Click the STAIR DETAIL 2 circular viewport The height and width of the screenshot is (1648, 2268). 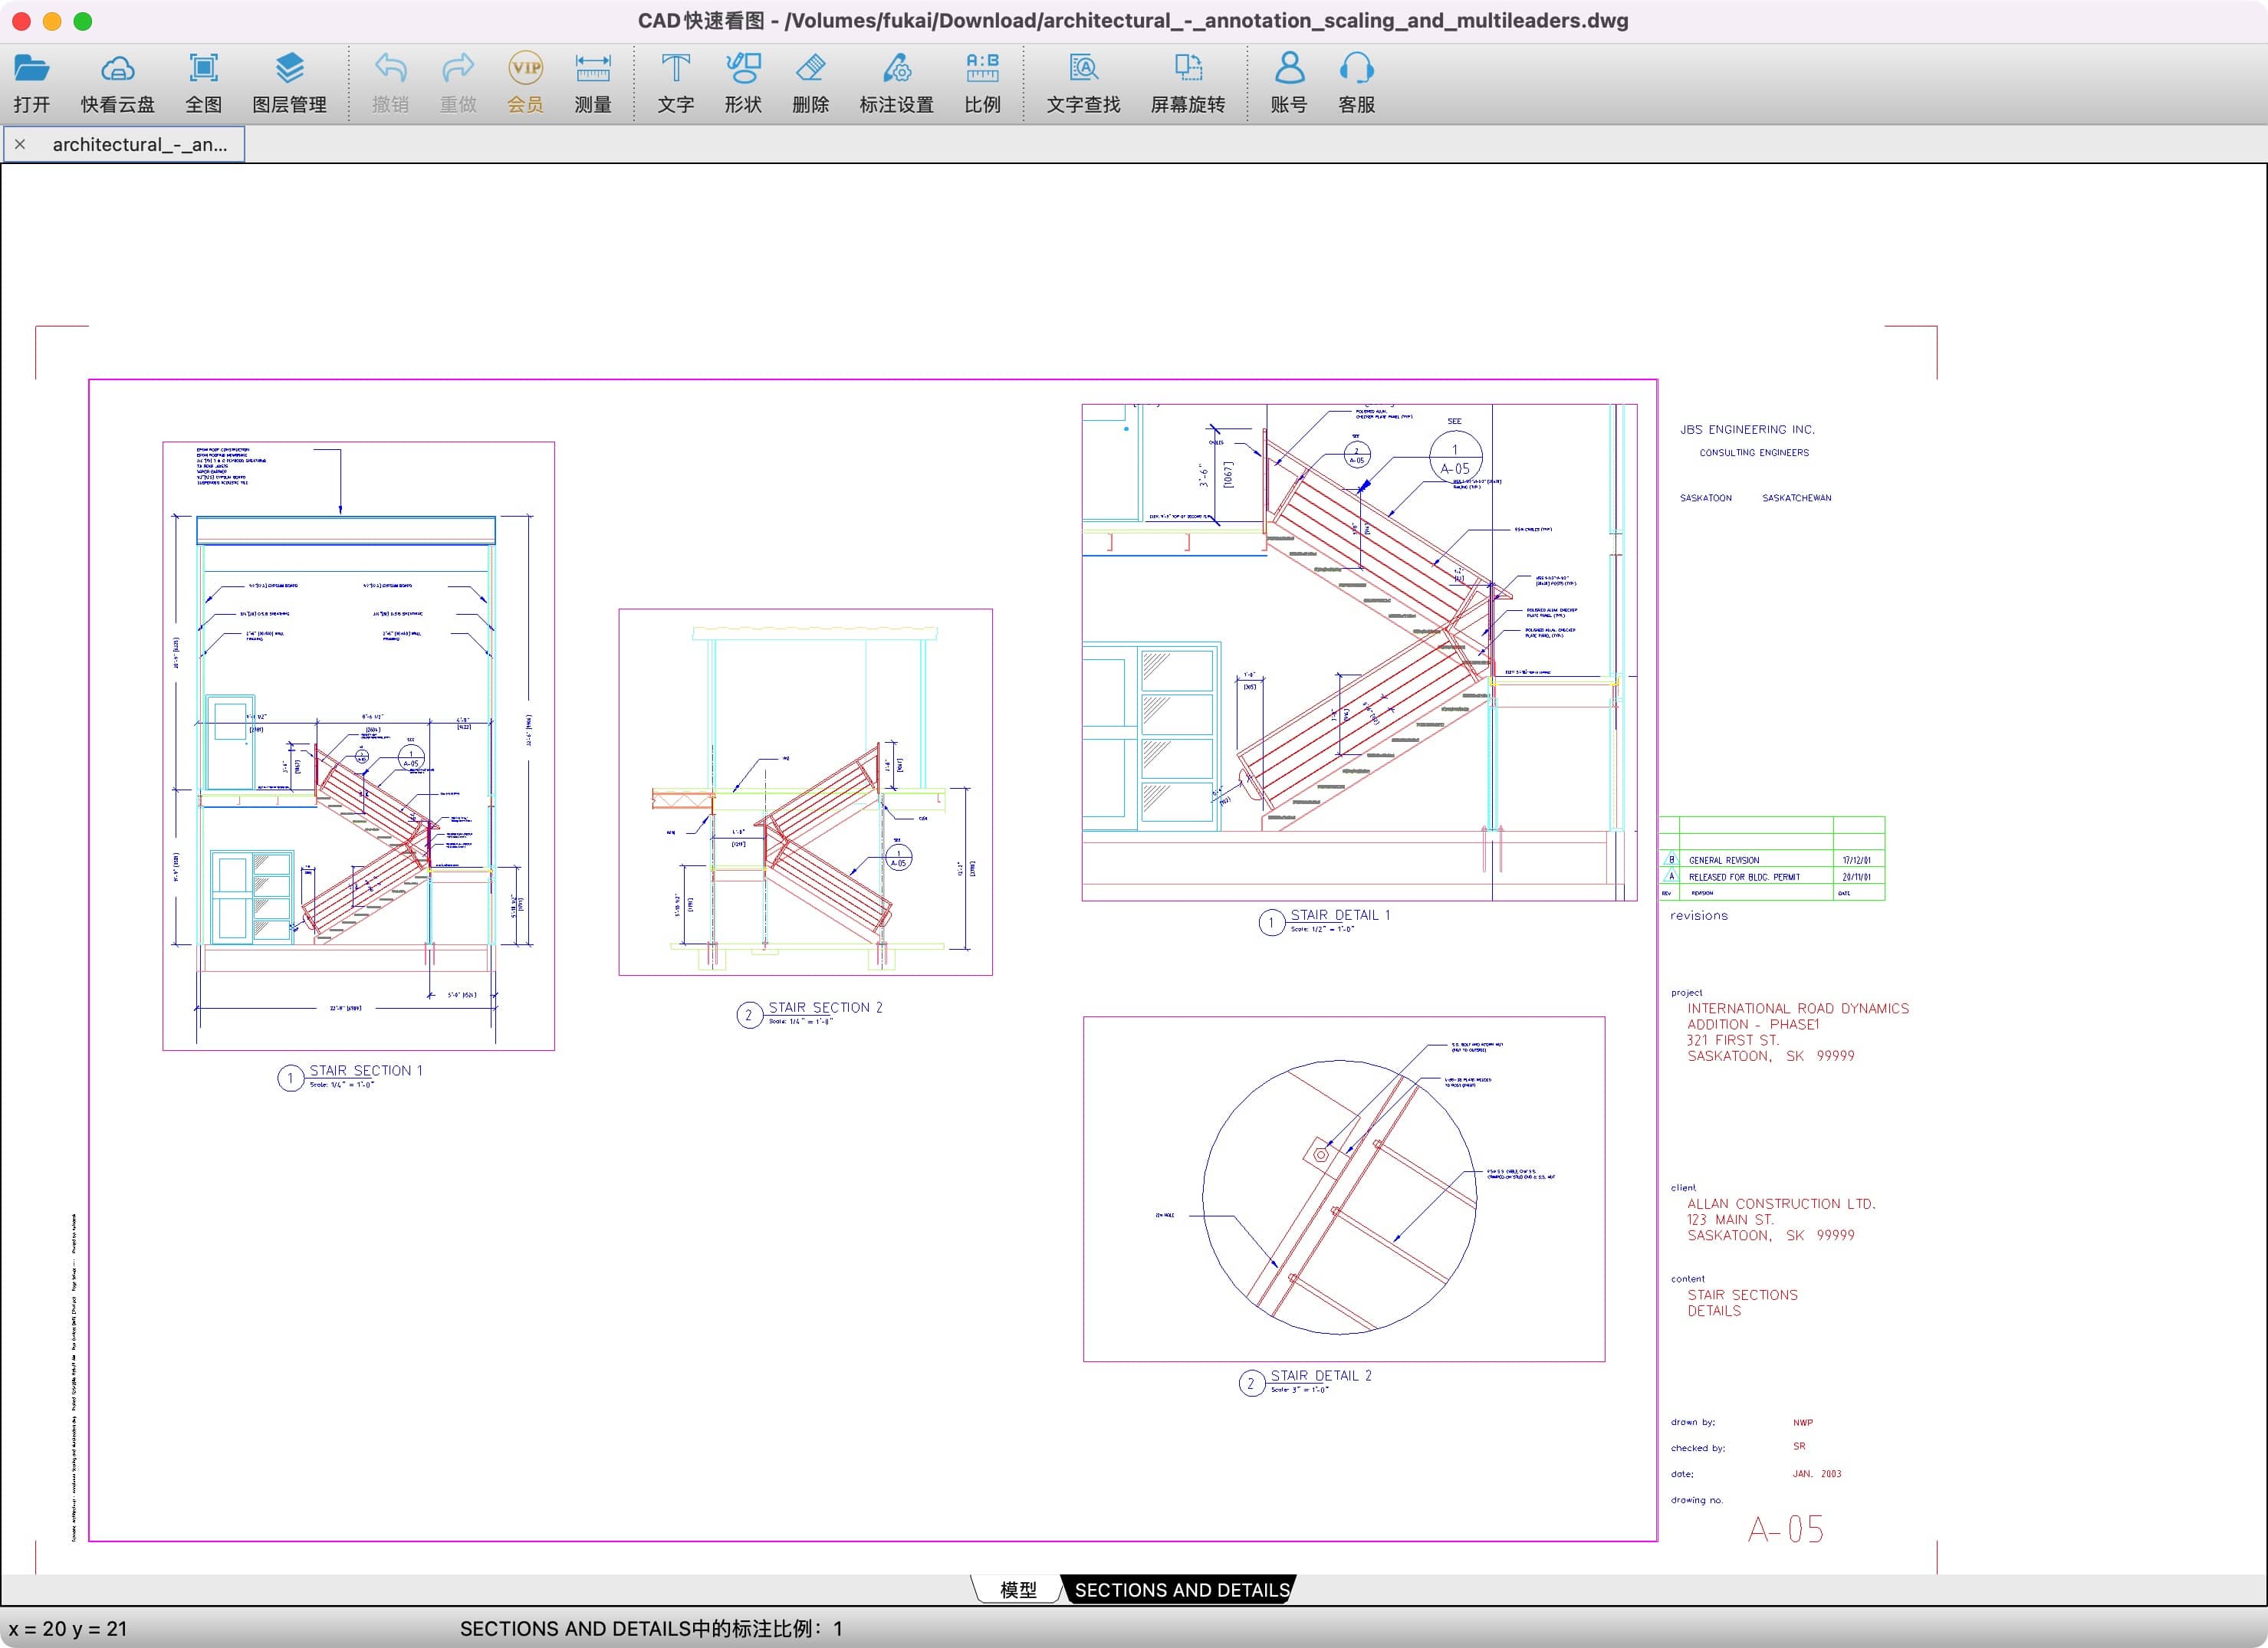[1340, 1197]
